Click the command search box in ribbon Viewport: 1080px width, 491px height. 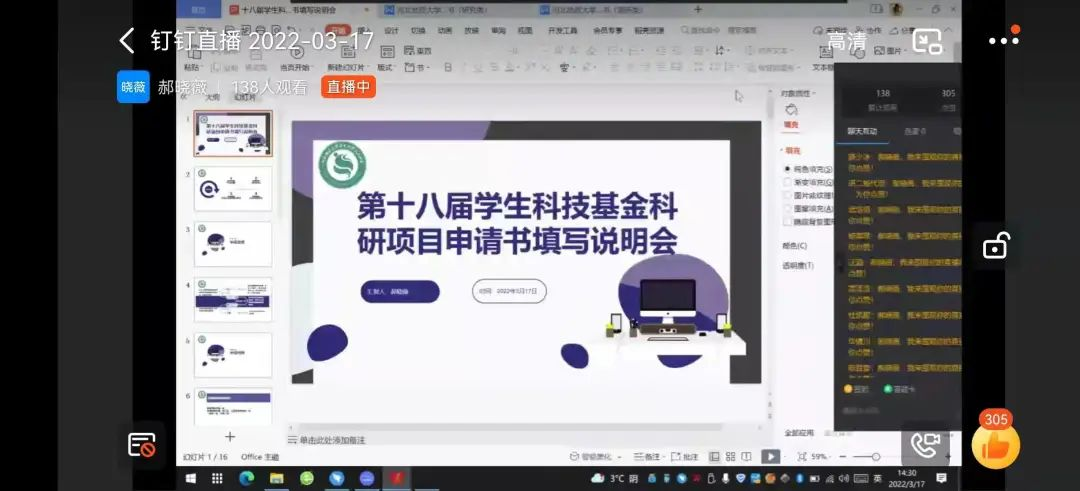718,30
